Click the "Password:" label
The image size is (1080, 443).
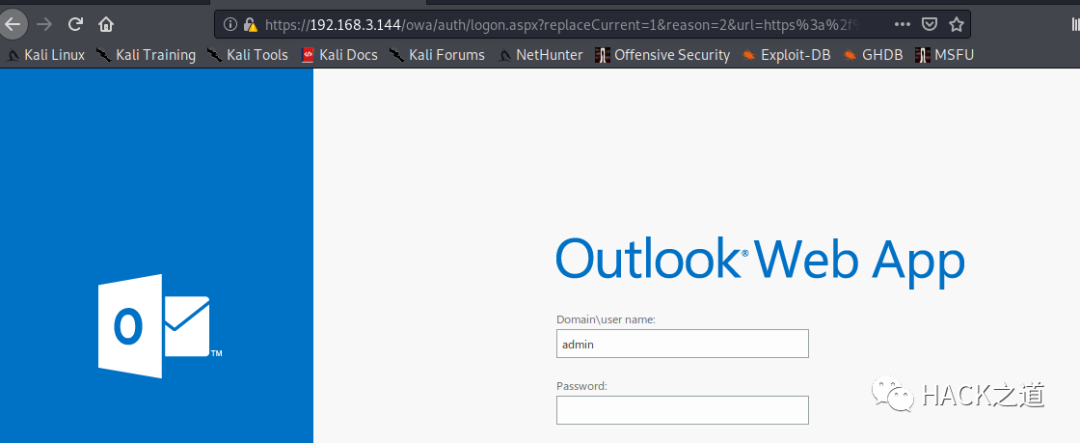pos(582,387)
